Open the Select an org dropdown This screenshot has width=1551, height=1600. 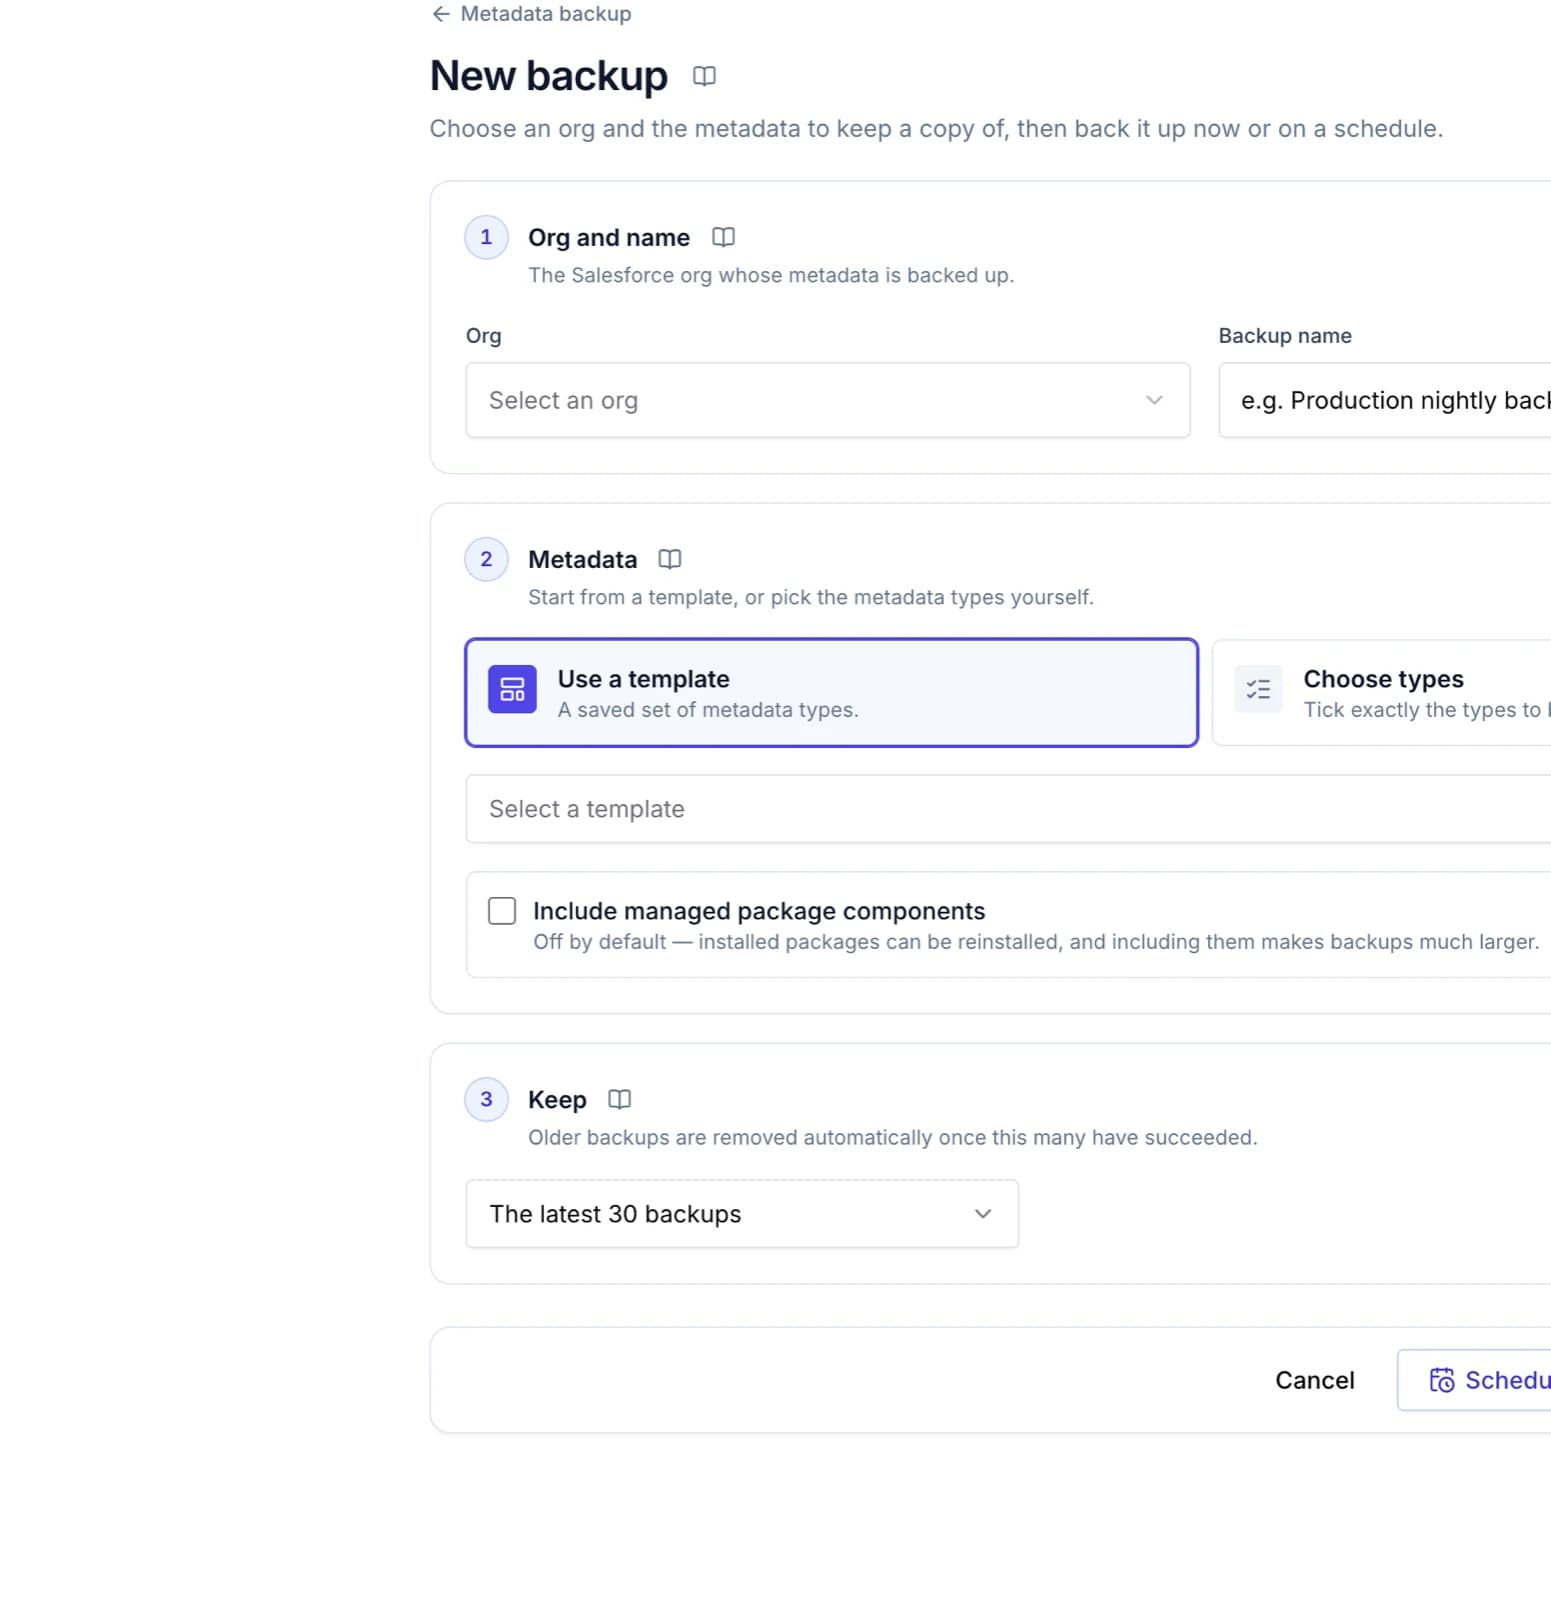coord(828,400)
